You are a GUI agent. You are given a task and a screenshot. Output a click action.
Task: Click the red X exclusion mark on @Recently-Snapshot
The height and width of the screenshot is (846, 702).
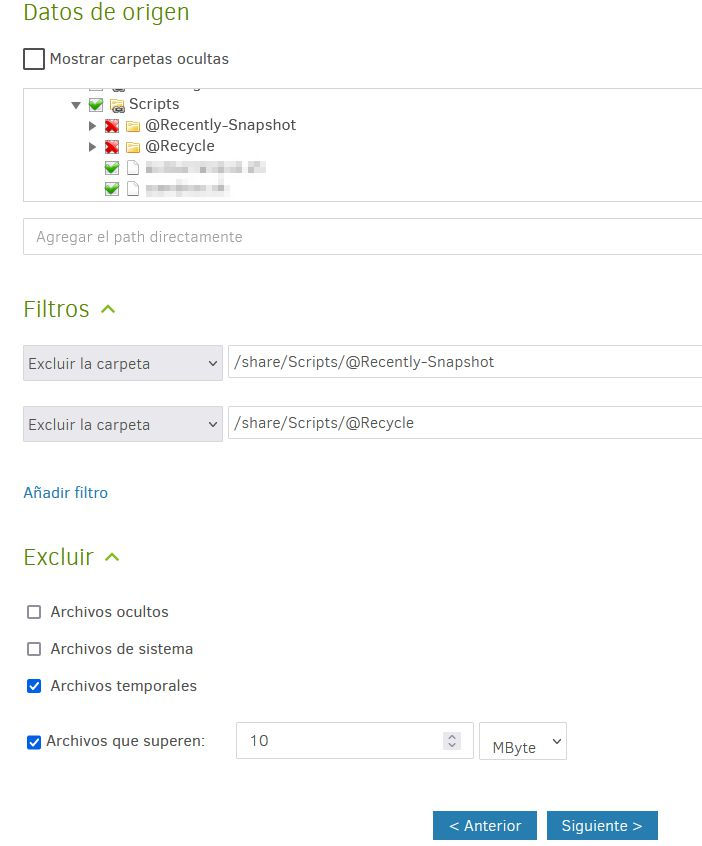[x=112, y=126]
